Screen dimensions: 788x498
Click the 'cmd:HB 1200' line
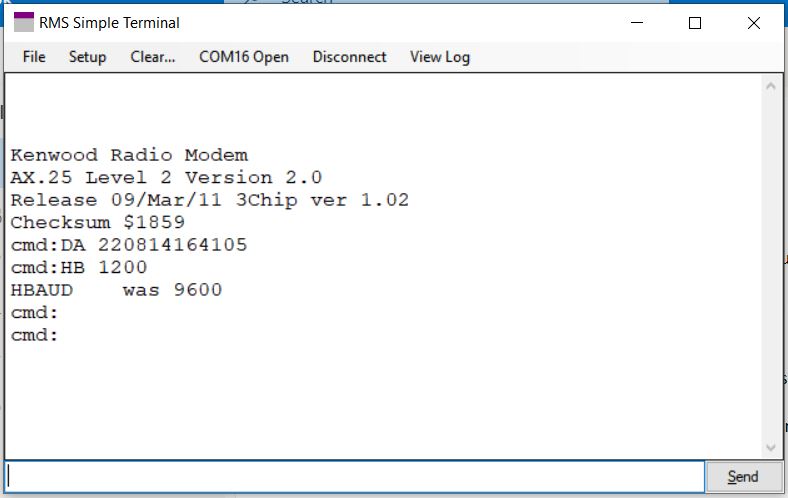(79, 267)
